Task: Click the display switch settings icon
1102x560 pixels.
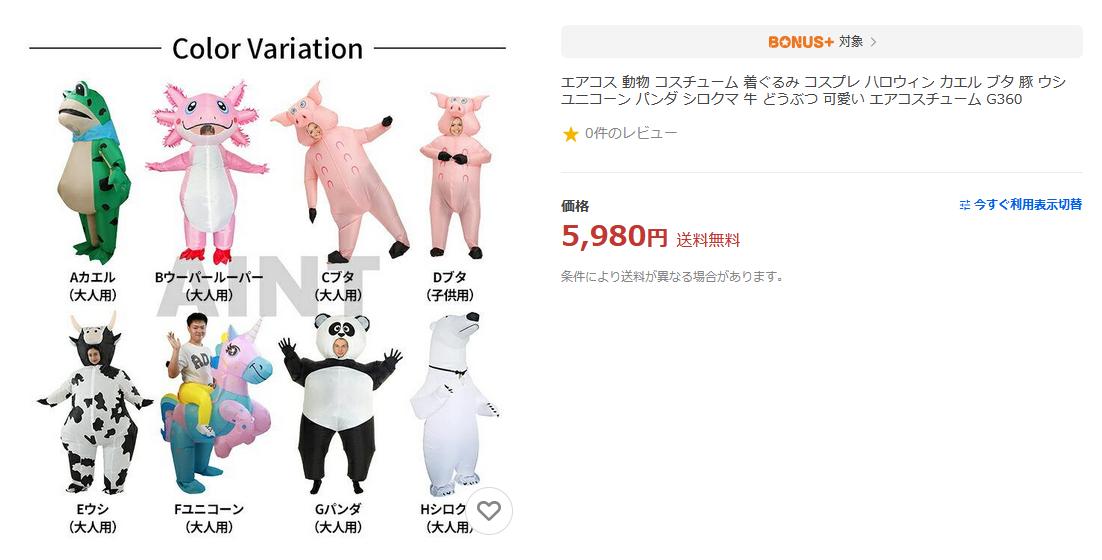Action: pos(965,205)
